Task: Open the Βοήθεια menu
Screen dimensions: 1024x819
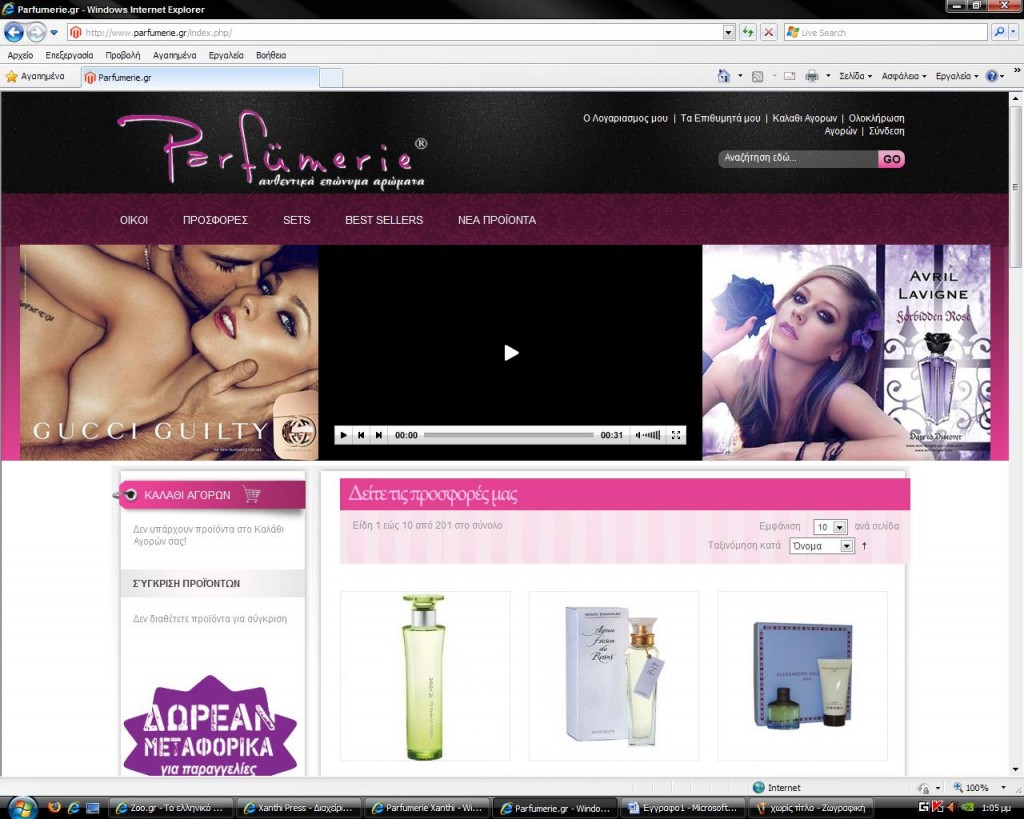Action: [x=271, y=55]
